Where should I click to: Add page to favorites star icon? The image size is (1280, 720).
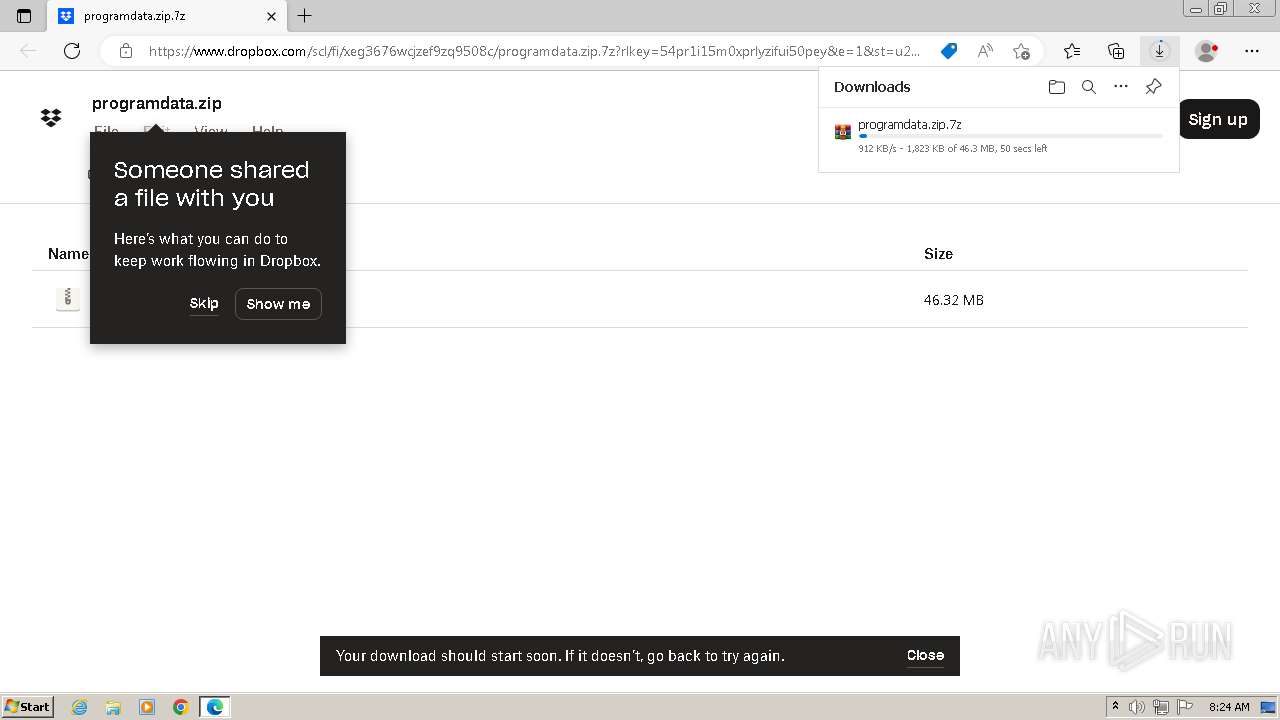1021,51
